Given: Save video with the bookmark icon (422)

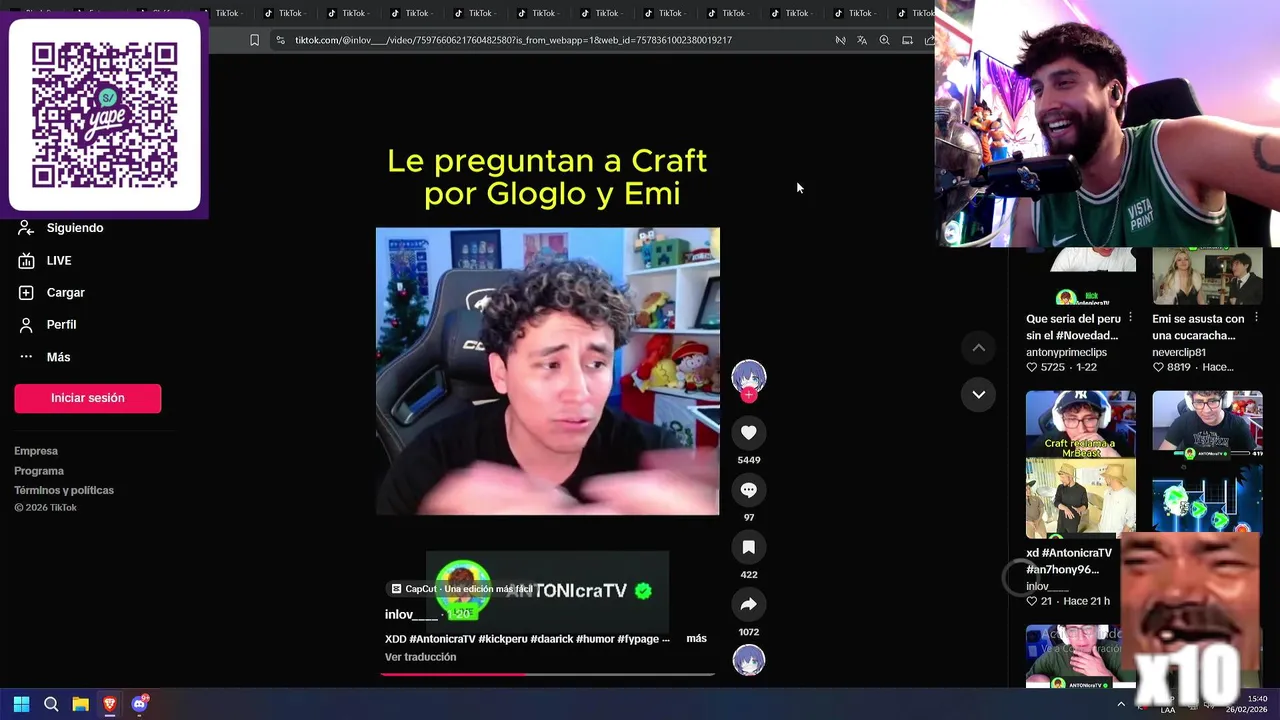Looking at the screenshot, I should (x=748, y=547).
